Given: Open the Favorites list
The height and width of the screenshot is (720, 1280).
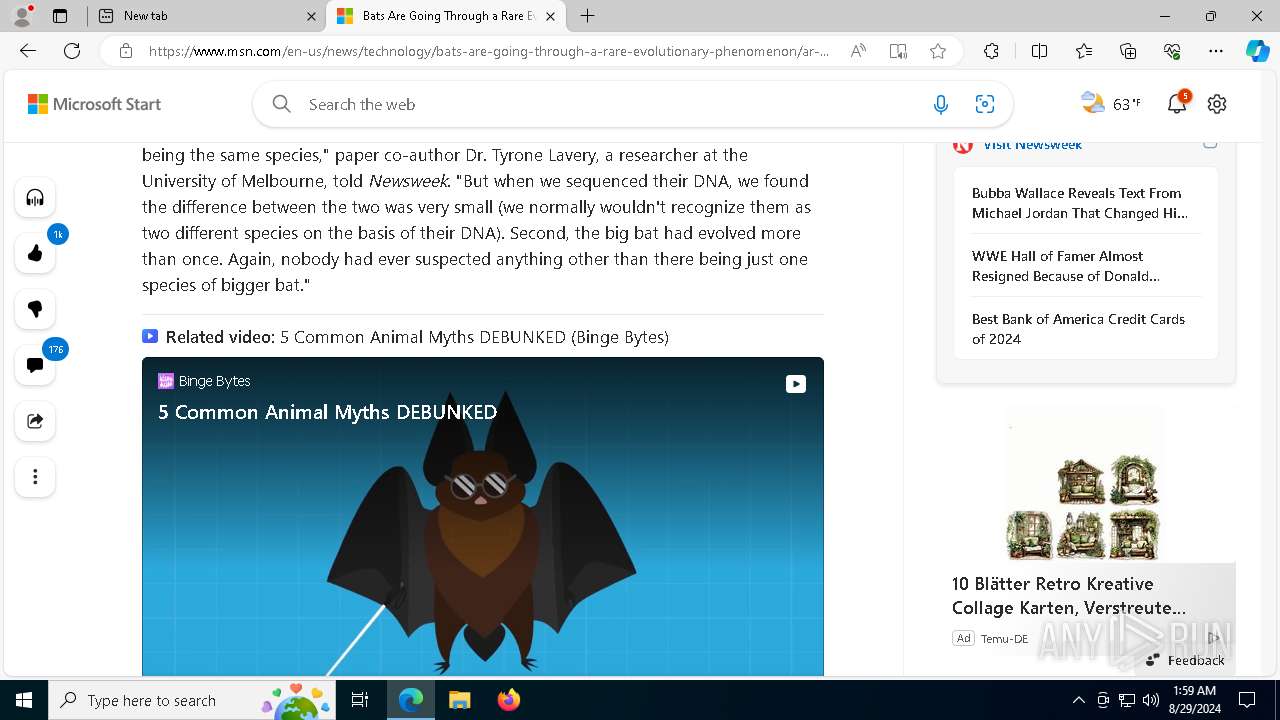Looking at the screenshot, I should click(x=1084, y=51).
